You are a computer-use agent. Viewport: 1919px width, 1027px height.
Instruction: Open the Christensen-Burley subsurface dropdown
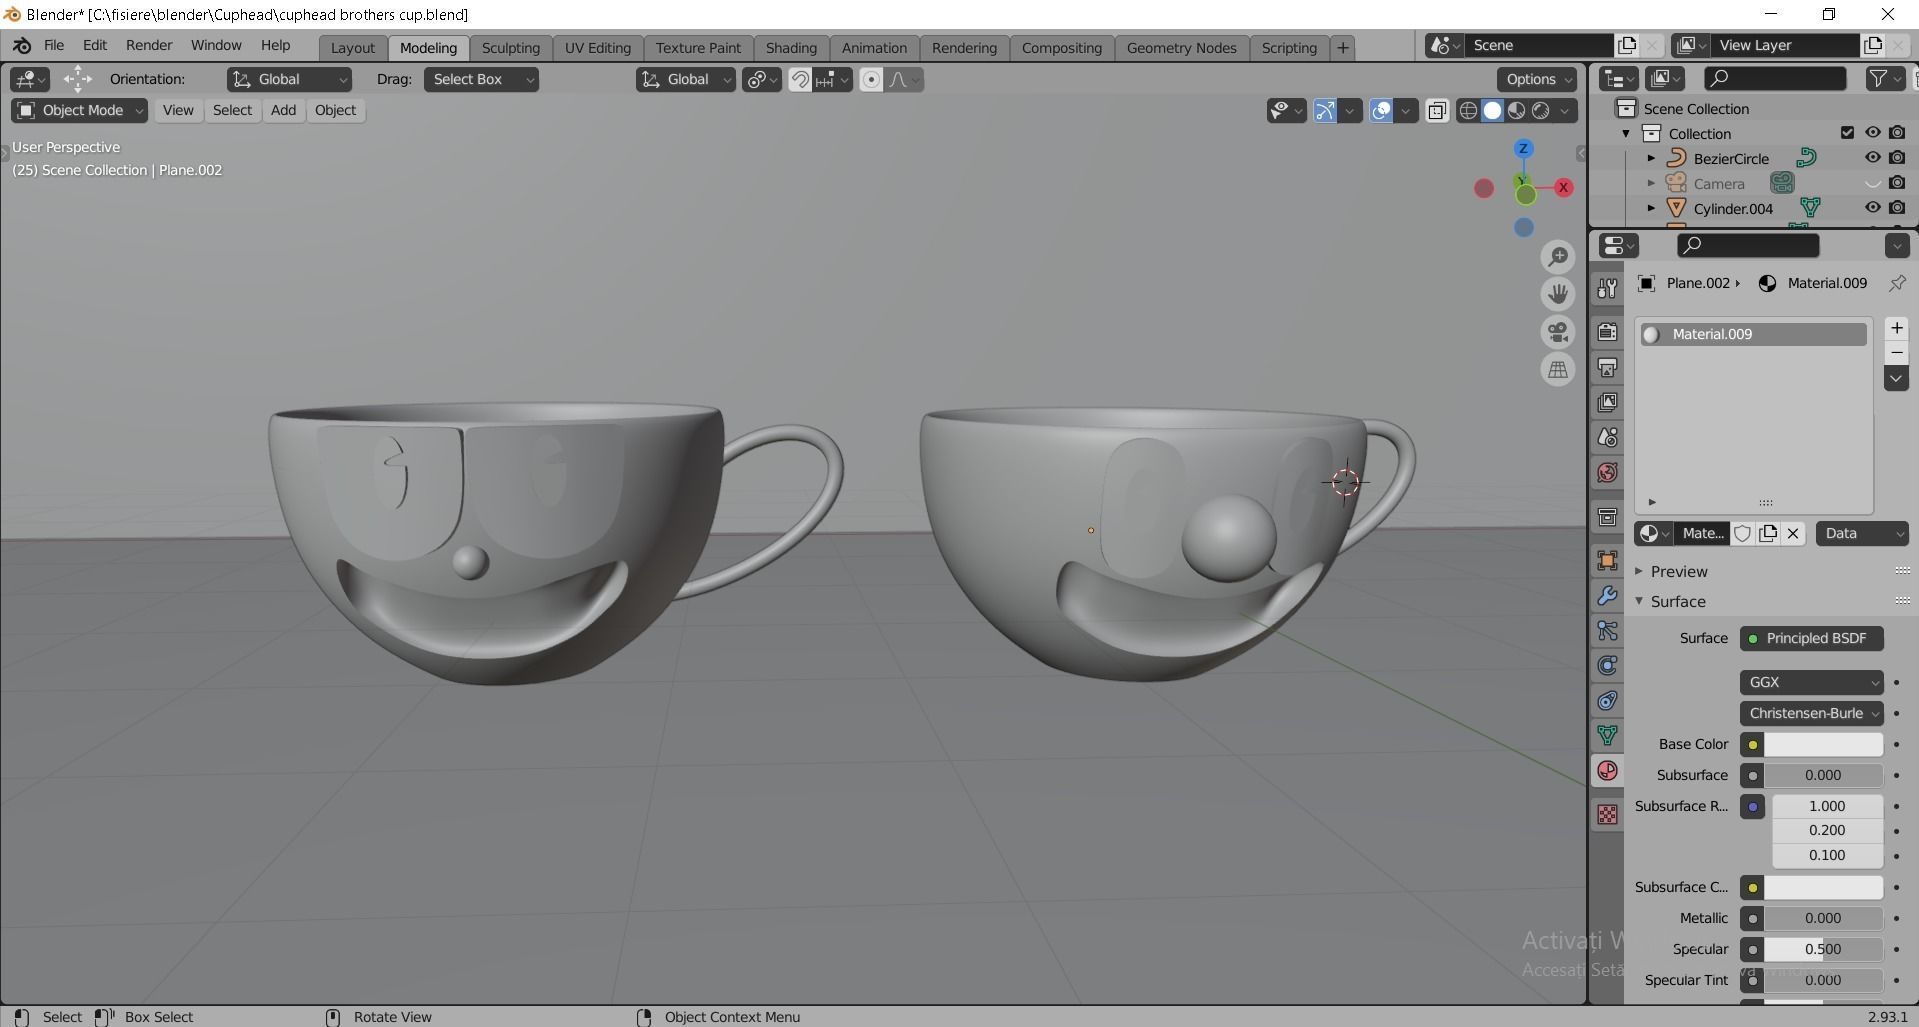click(1811, 713)
